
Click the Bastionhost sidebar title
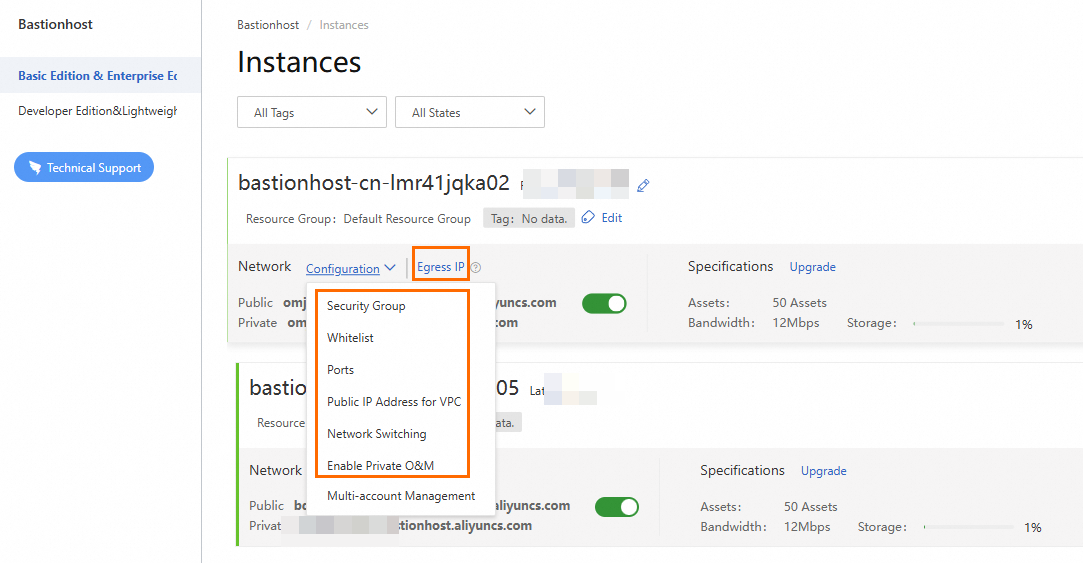[x=55, y=24]
